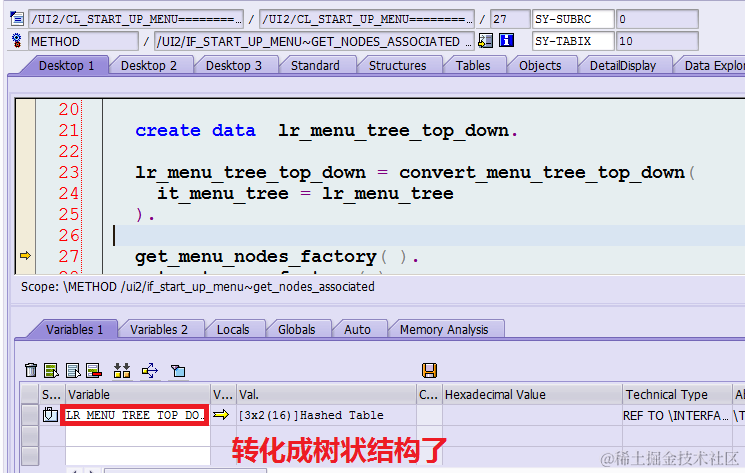Click the clipboard icon next to LR_MENU_TREE_TOP_DO

pyautogui.click(x=50, y=415)
